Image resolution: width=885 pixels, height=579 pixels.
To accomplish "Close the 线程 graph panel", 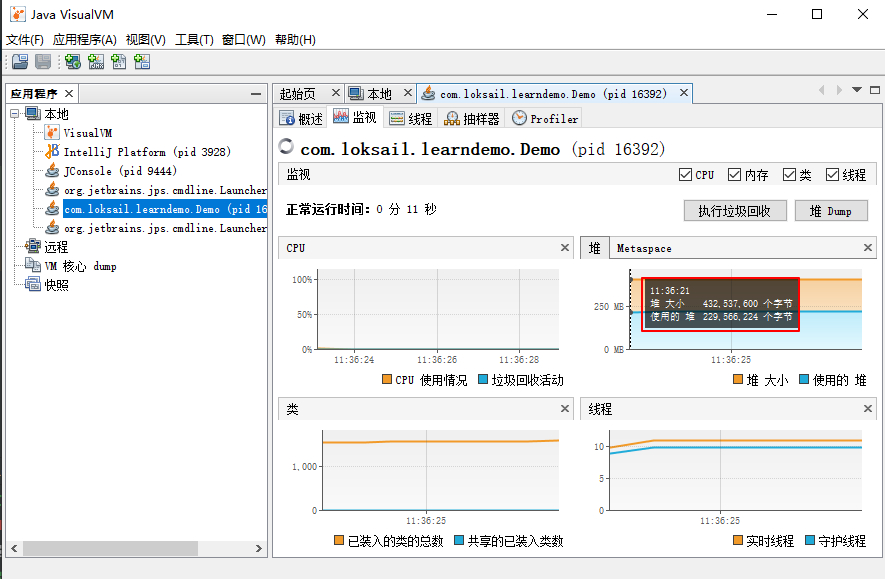I will 868,409.
